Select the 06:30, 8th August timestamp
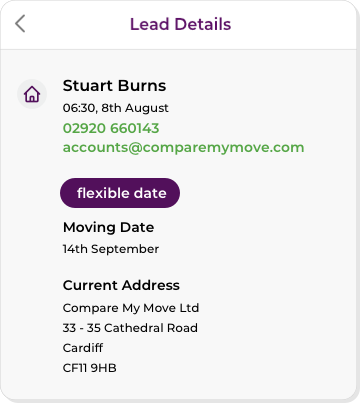This screenshot has height=403, width=360. click(x=116, y=108)
